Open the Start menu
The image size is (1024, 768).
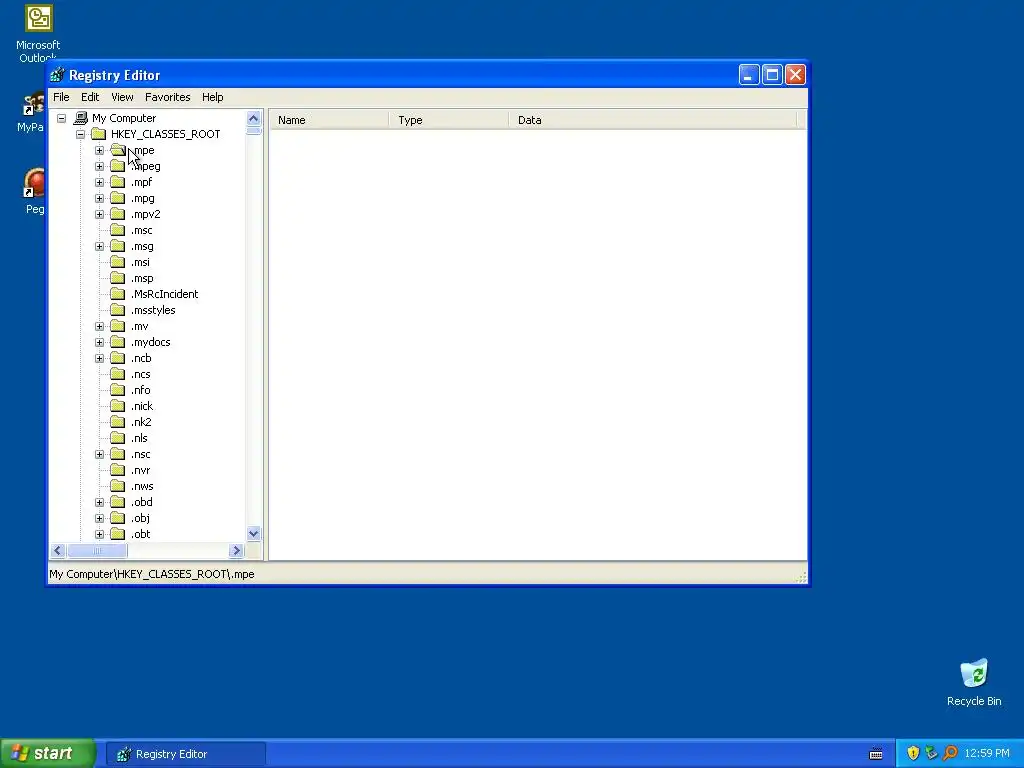click(48, 754)
